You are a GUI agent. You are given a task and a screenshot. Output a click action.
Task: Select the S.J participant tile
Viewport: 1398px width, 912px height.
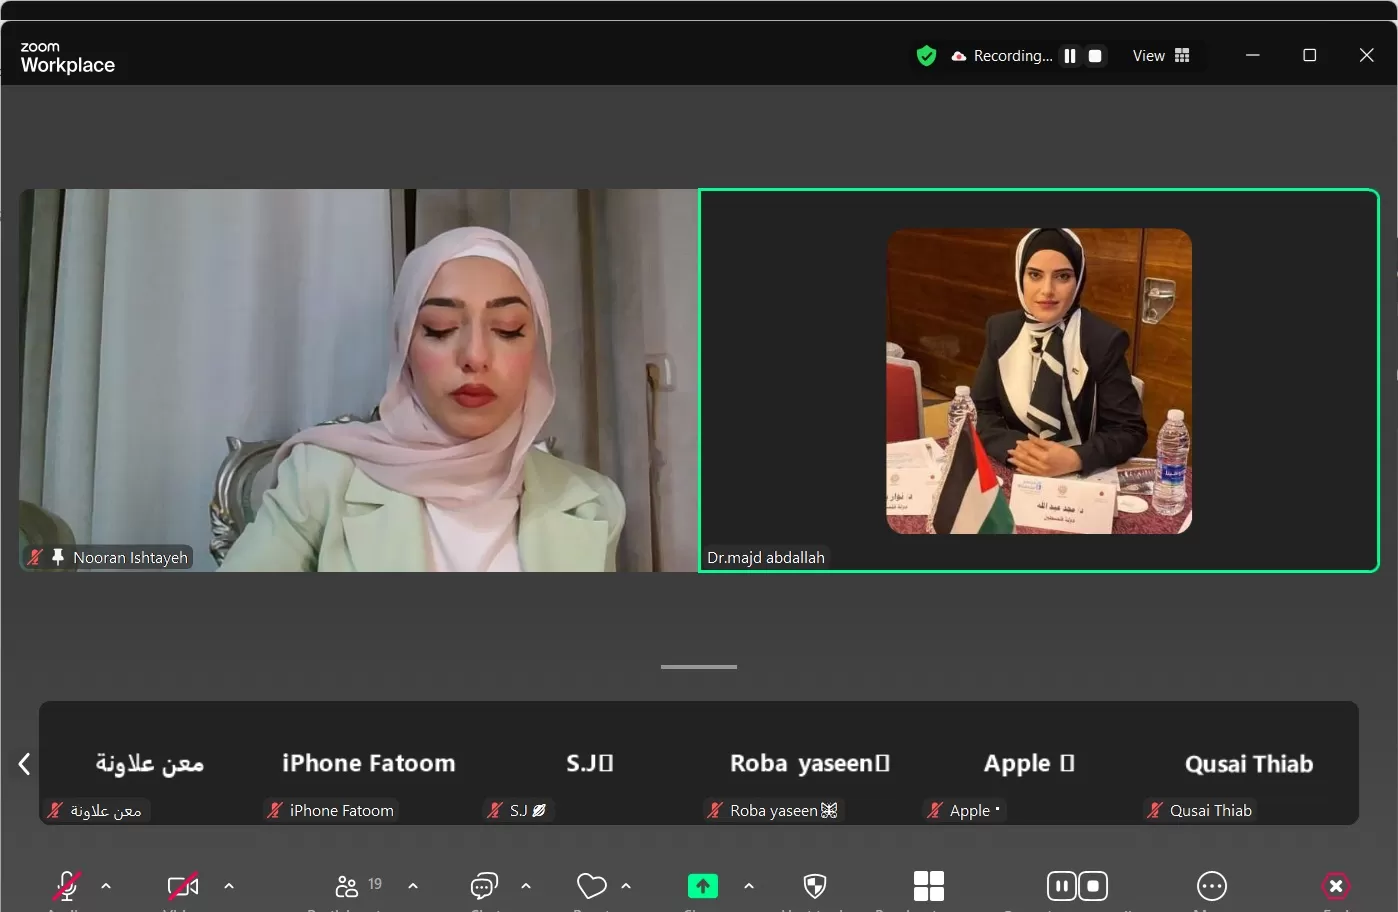click(x=589, y=763)
